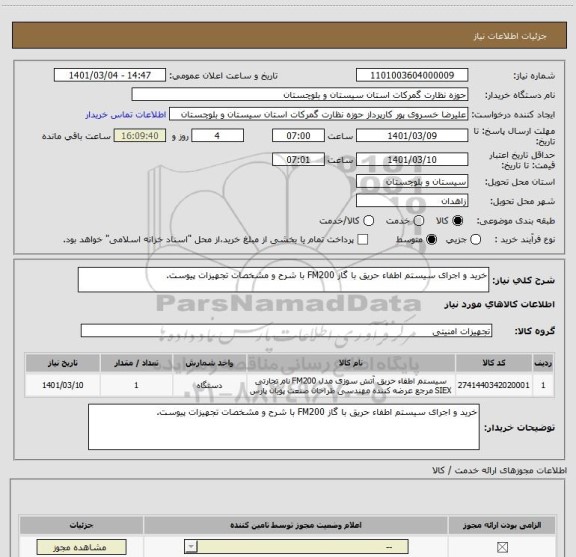This screenshot has height=557, width=576.
Task: Toggle the اسناد خزانه اسلامی payment checkbox
Action: pyautogui.click(x=363, y=240)
